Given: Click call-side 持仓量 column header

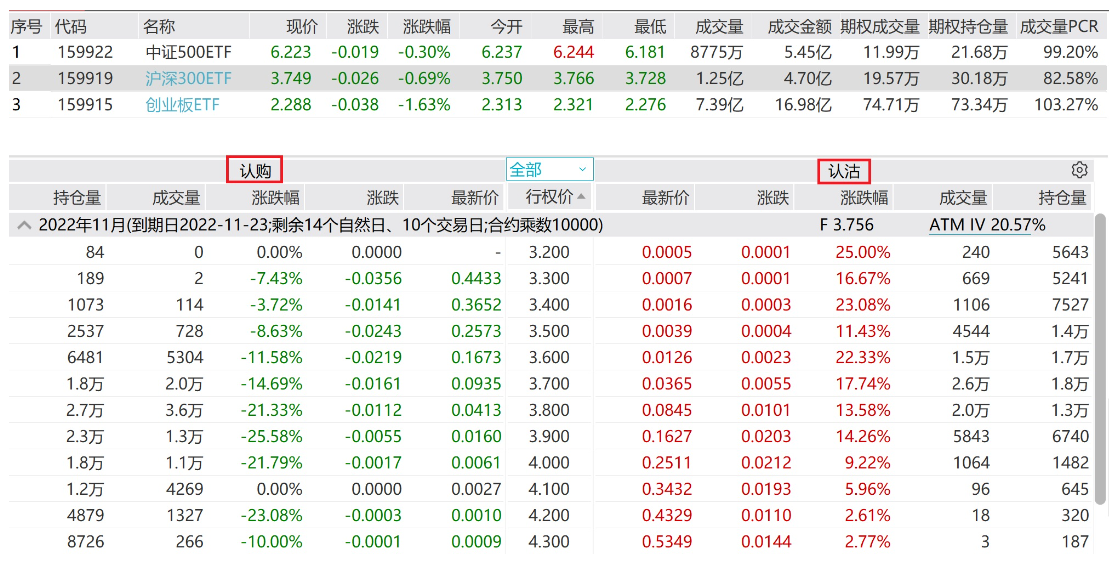Looking at the screenshot, I should (x=77, y=197).
